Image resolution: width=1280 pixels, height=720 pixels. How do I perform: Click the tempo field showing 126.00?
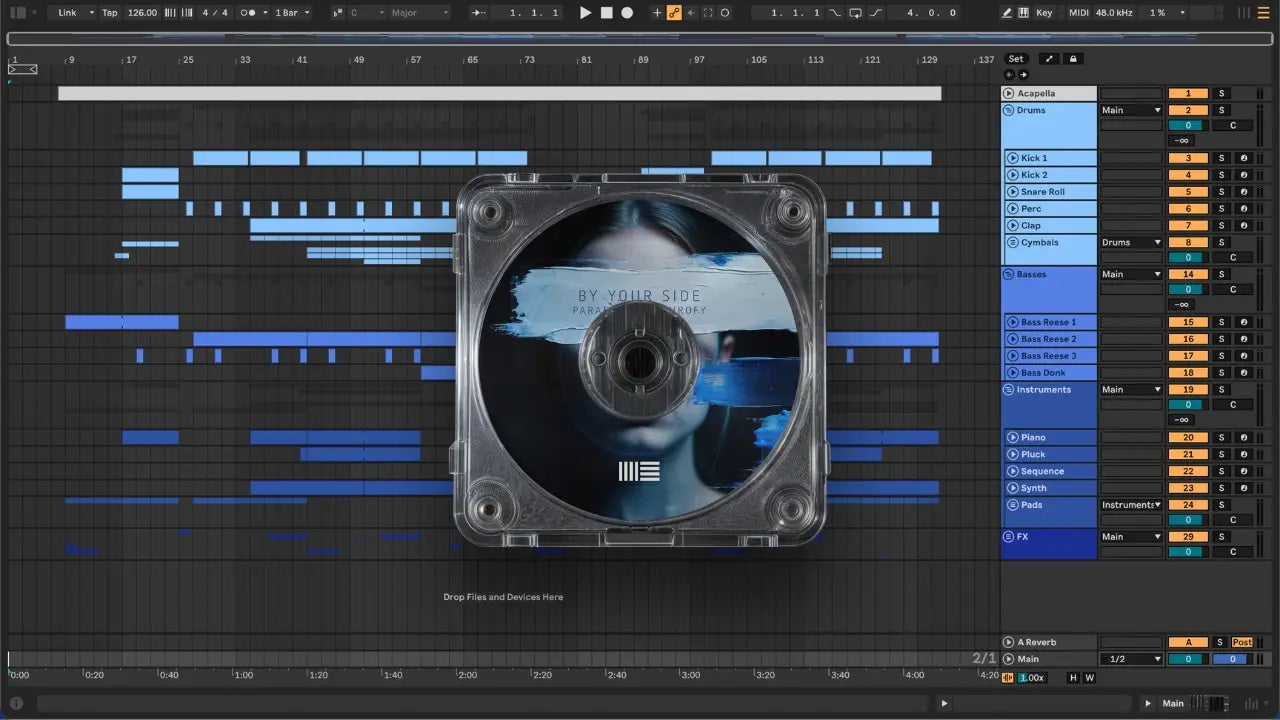click(x=142, y=13)
